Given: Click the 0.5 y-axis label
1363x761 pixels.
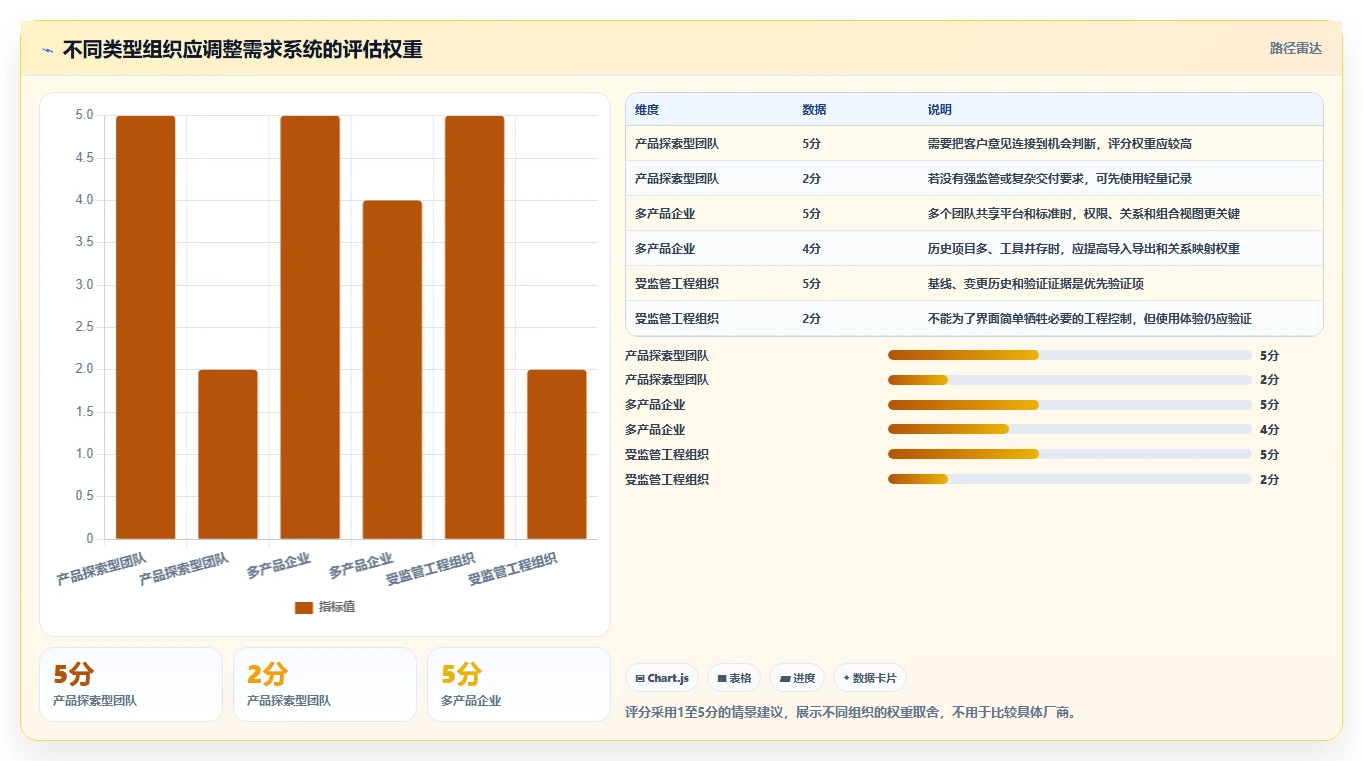Looking at the screenshot, I should click(x=84, y=496).
